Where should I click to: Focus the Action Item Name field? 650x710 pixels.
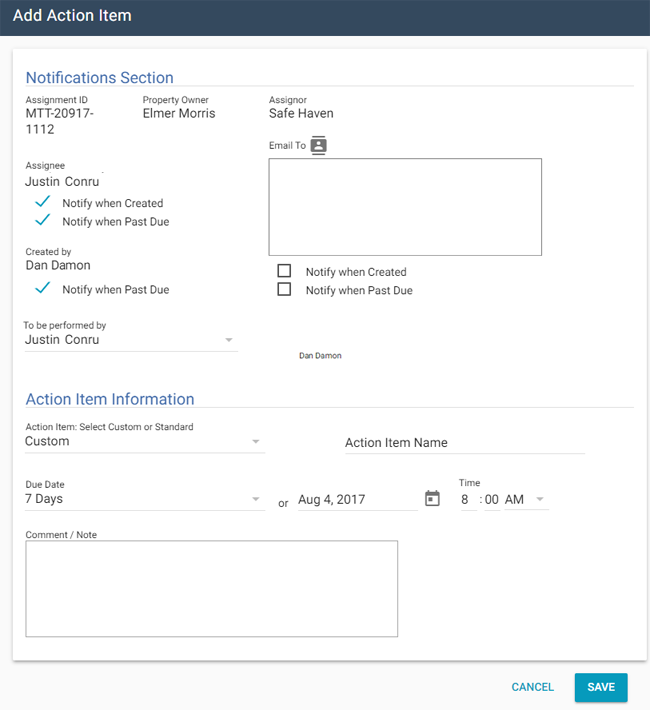465,442
